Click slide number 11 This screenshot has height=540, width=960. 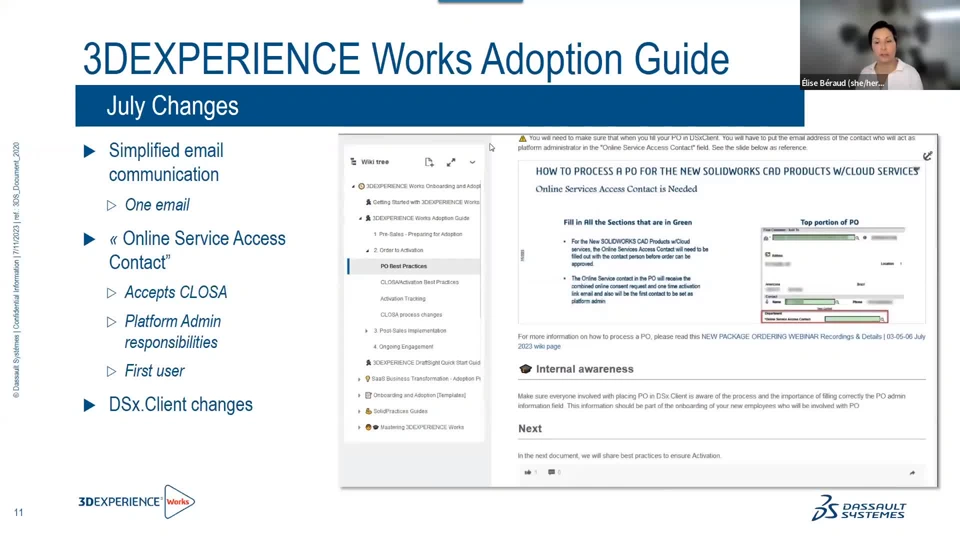click(x=18, y=512)
